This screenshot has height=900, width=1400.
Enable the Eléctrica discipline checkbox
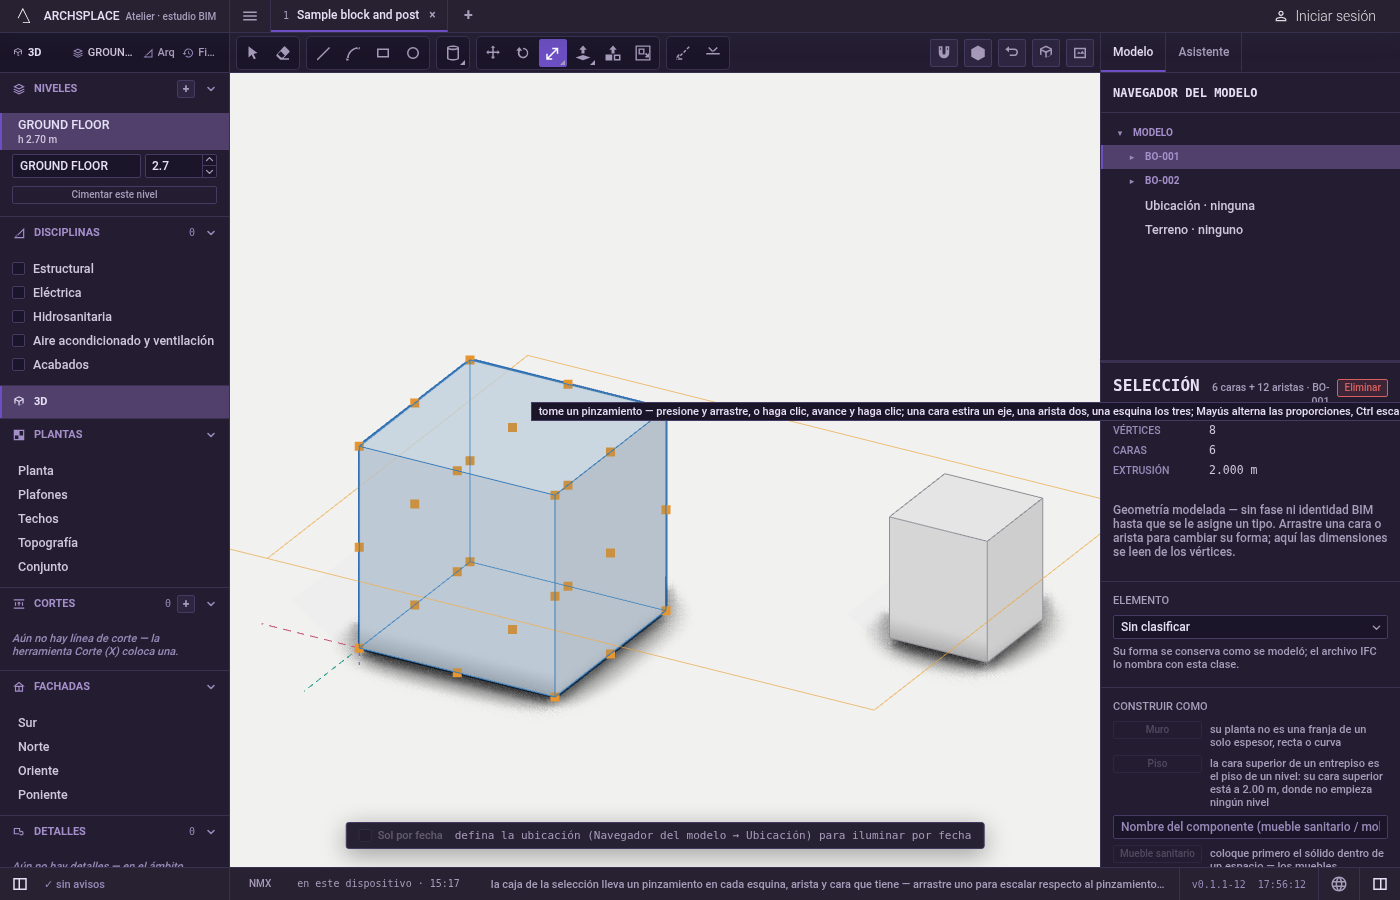tap(18, 293)
